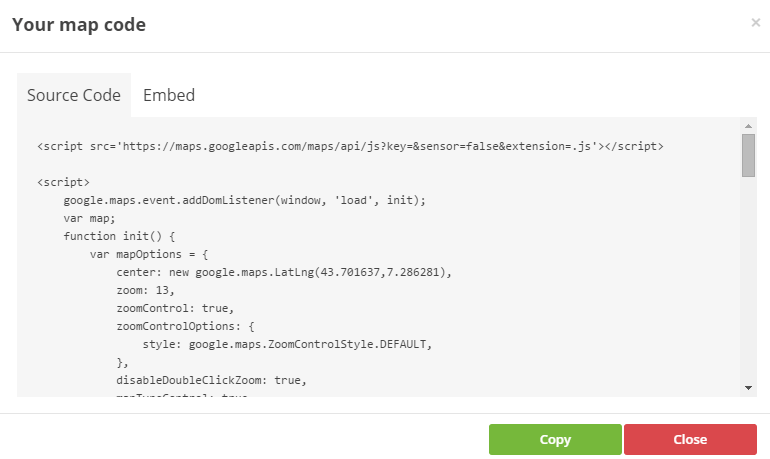Select the Source Code tab
The width and height of the screenshot is (770, 459).
tap(74, 95)
